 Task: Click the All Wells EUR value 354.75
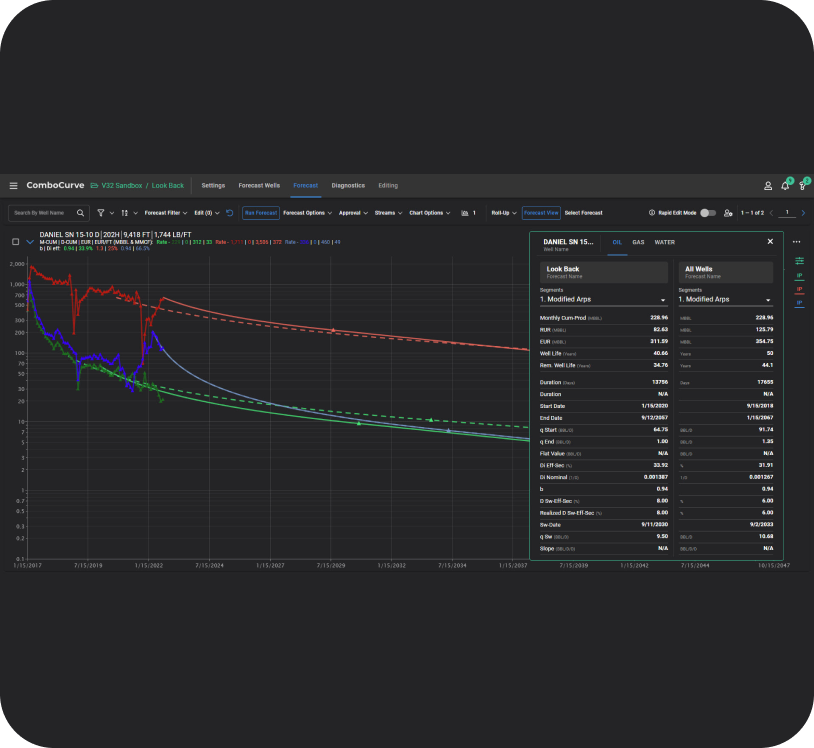[x=764, y=342]
